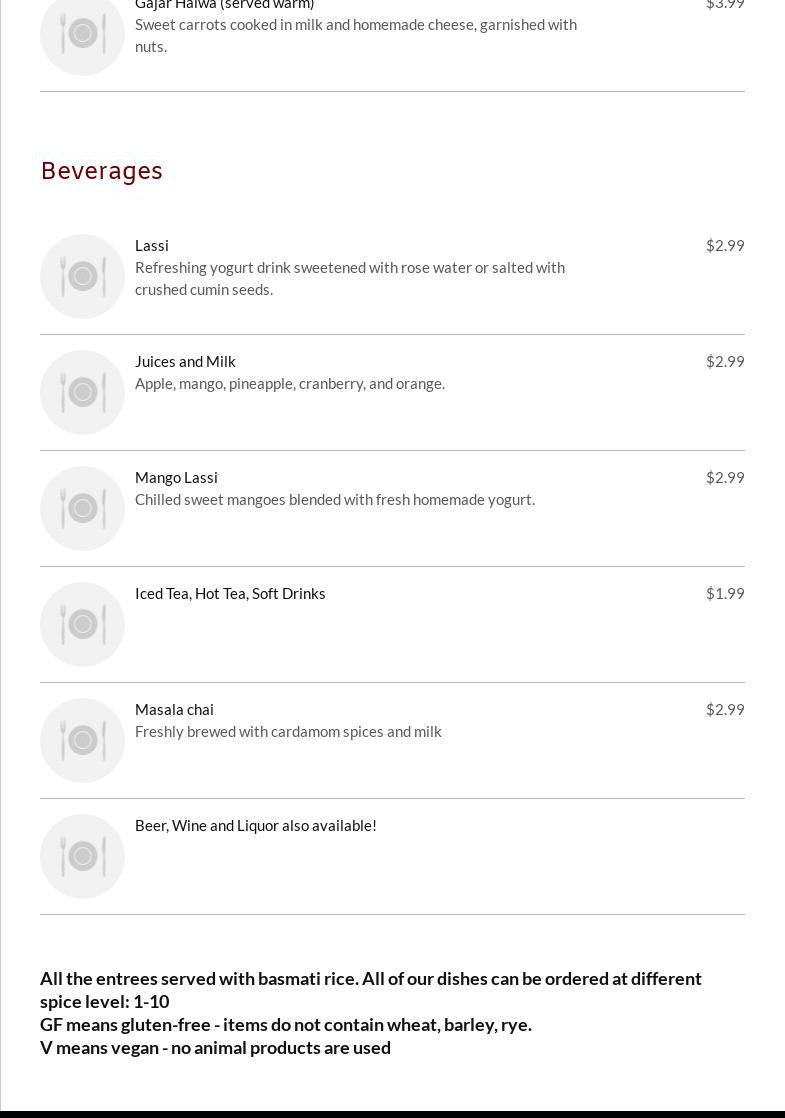Viewport: 785px width, 1118px height.
Task: Open the Juices and Milk item name
Action: click(185, 361)
